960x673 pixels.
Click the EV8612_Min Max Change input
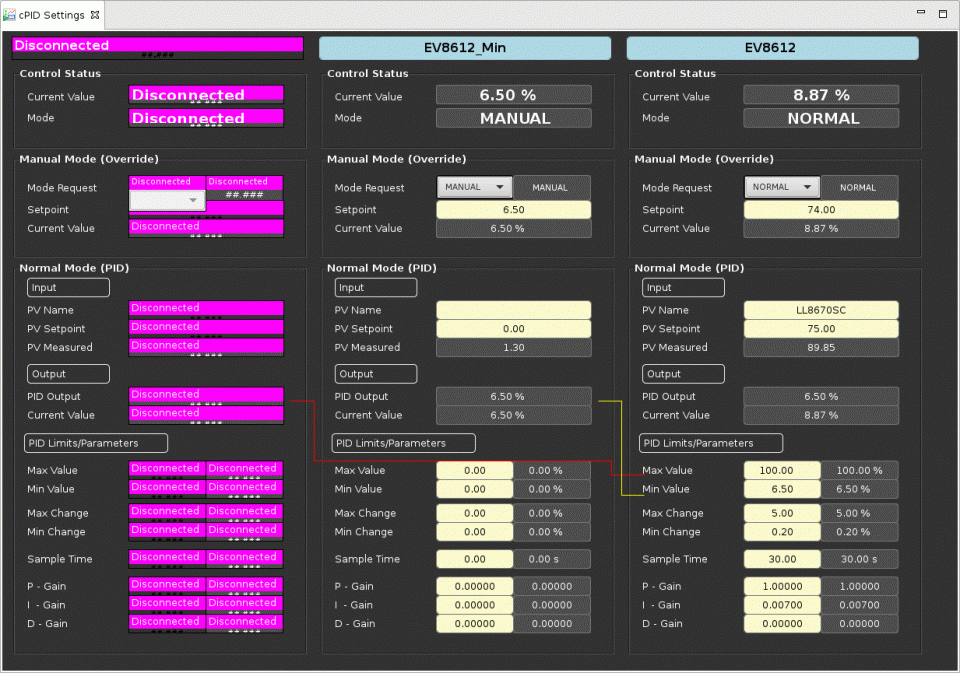pyautogui.click(x=474, y=513)
